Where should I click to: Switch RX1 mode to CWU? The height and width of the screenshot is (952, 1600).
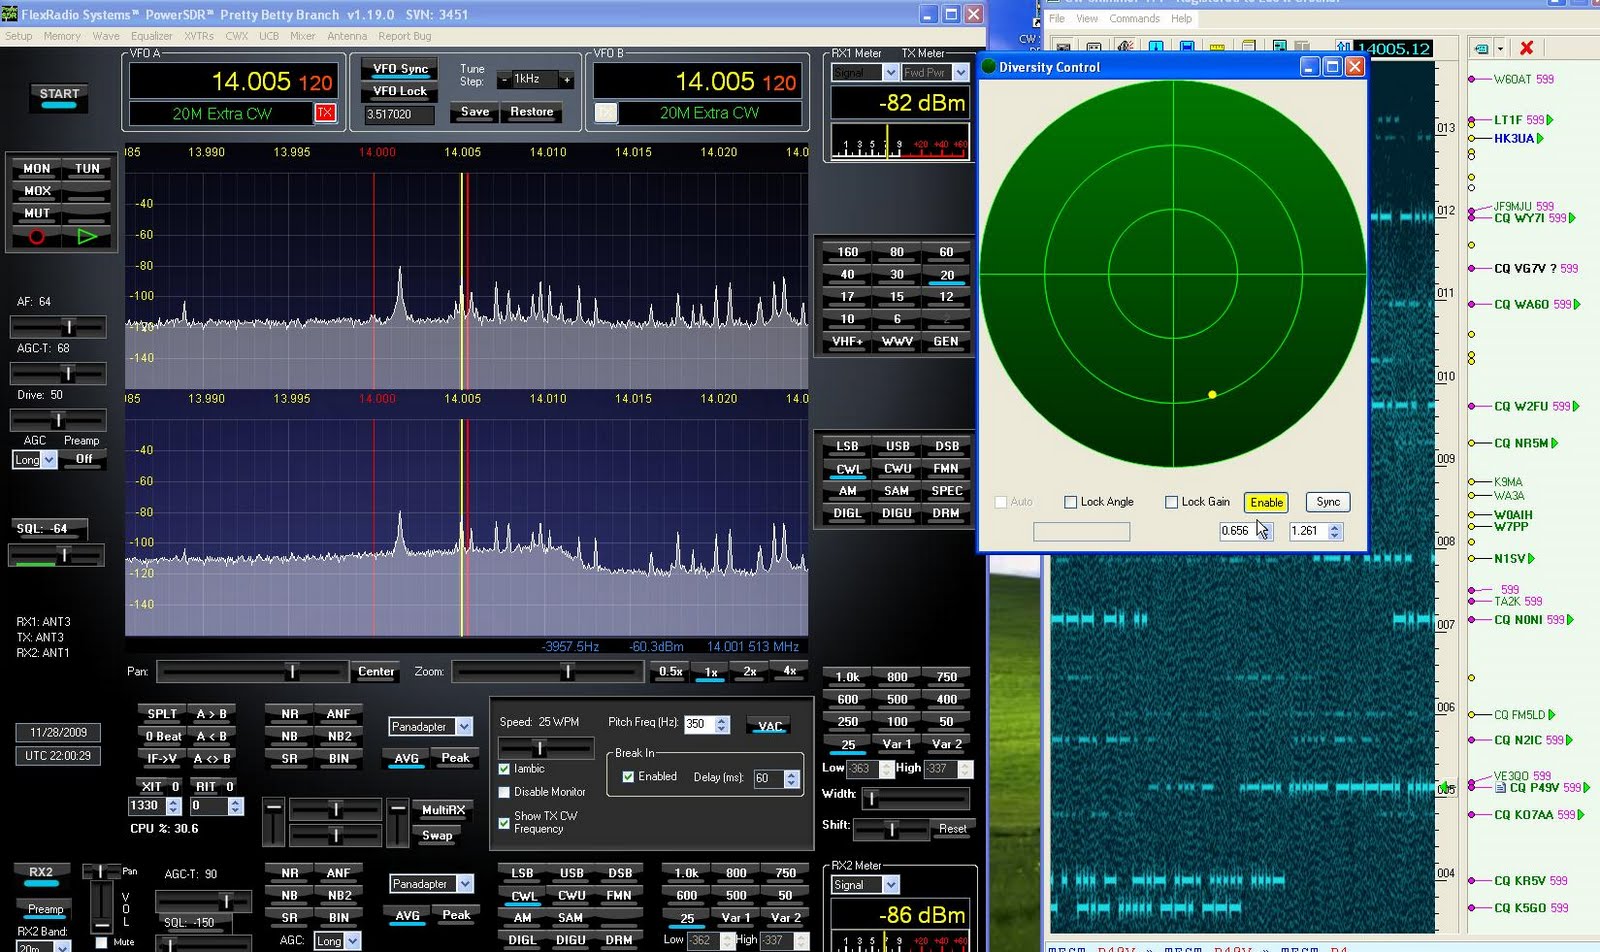pyautogui.click(x=897, y=468)
